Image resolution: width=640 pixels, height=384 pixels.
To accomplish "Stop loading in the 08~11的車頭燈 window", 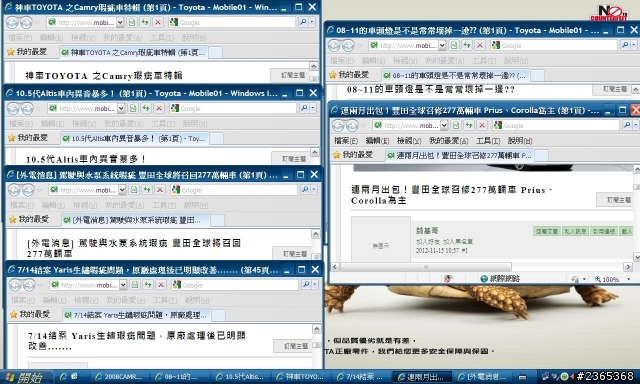I will pos(480,45).
